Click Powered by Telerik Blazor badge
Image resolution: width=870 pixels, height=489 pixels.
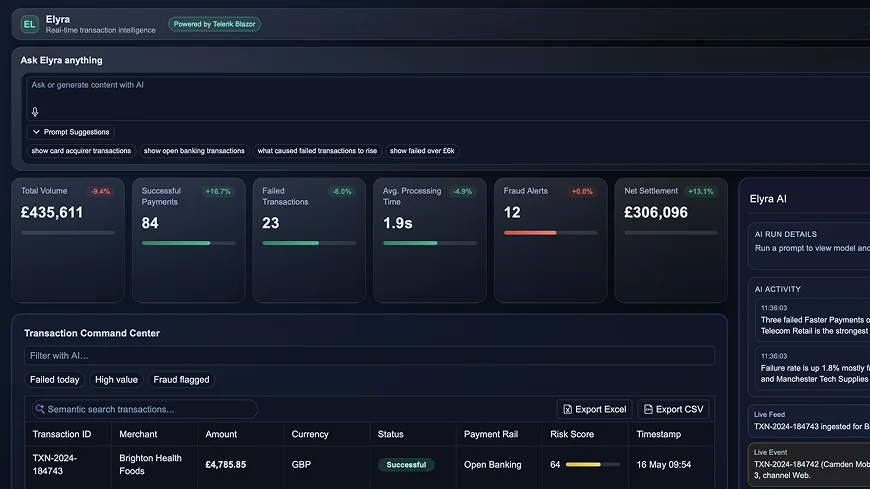click(214, 24)
